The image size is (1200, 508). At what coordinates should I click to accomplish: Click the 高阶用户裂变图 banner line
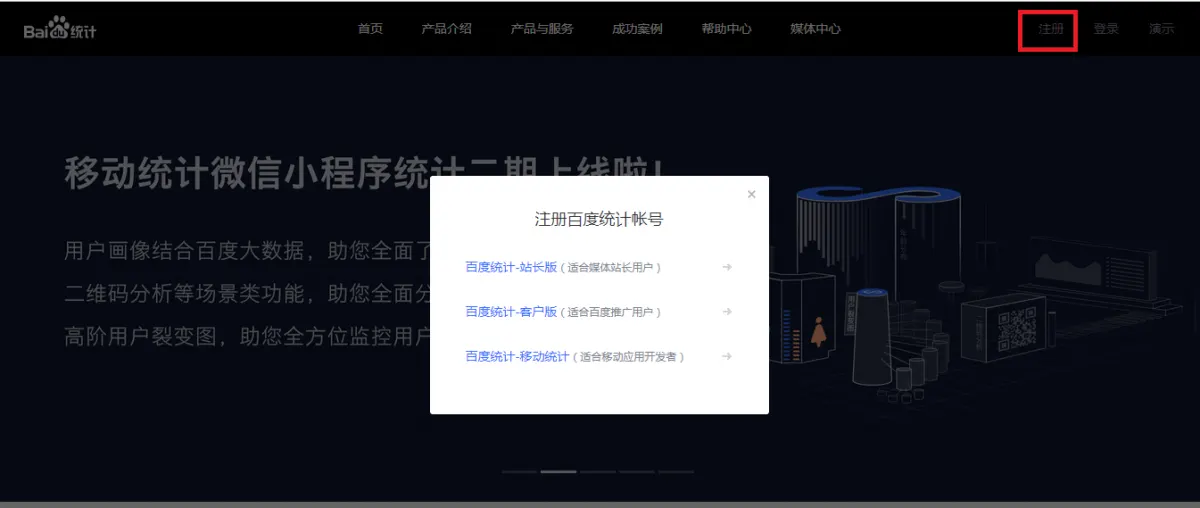tap(247, 337)
